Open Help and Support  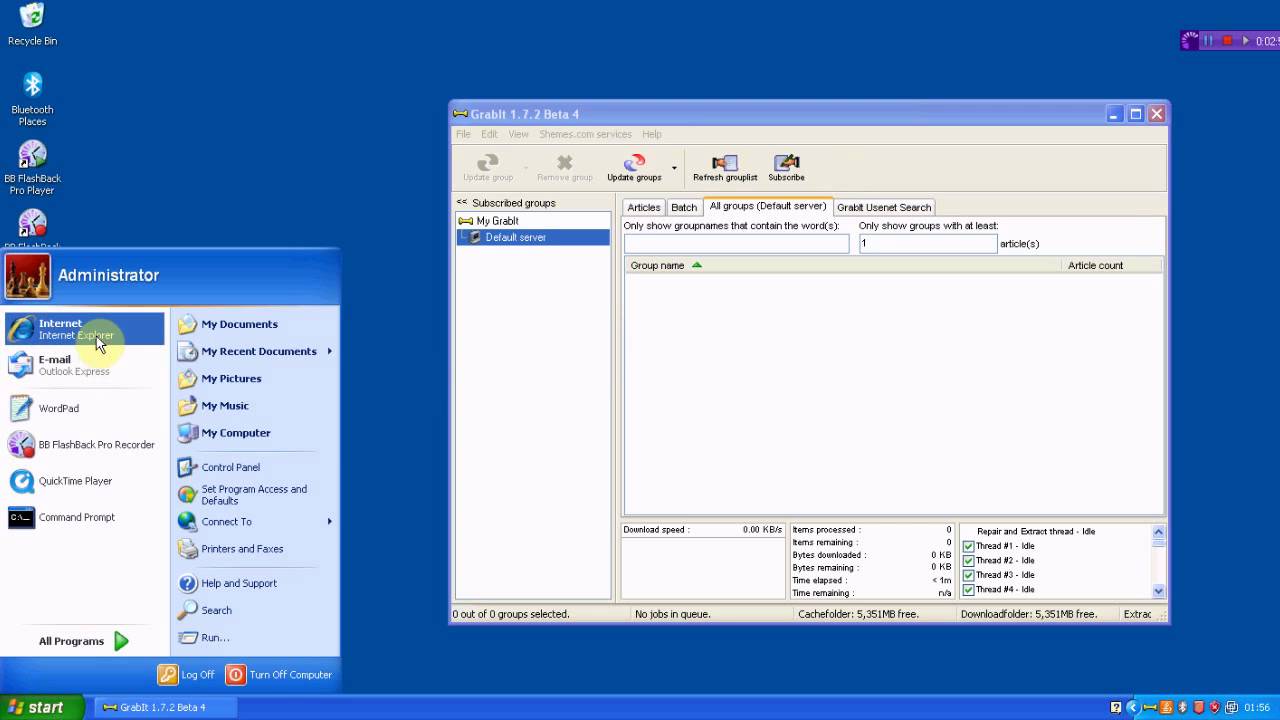coord(227,583)
